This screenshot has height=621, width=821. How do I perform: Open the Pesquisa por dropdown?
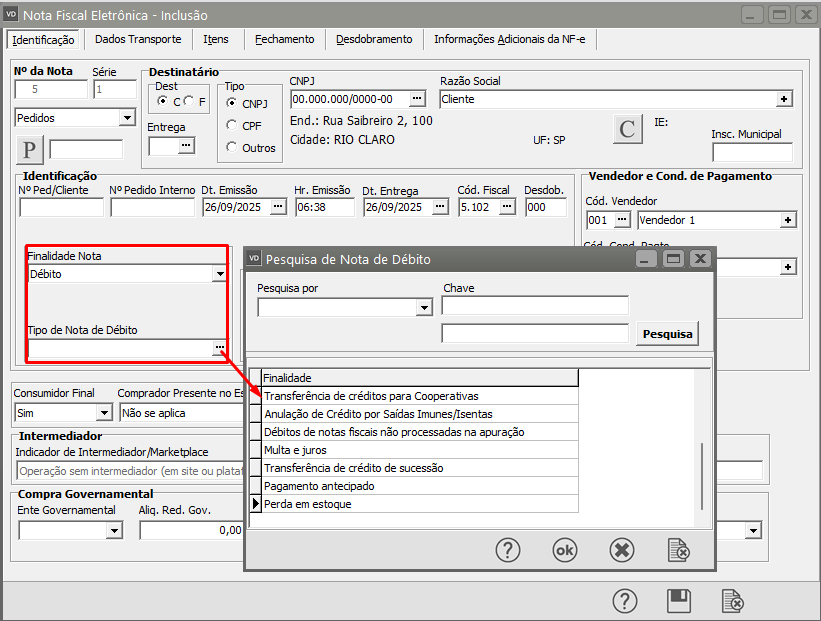point(423,308)
